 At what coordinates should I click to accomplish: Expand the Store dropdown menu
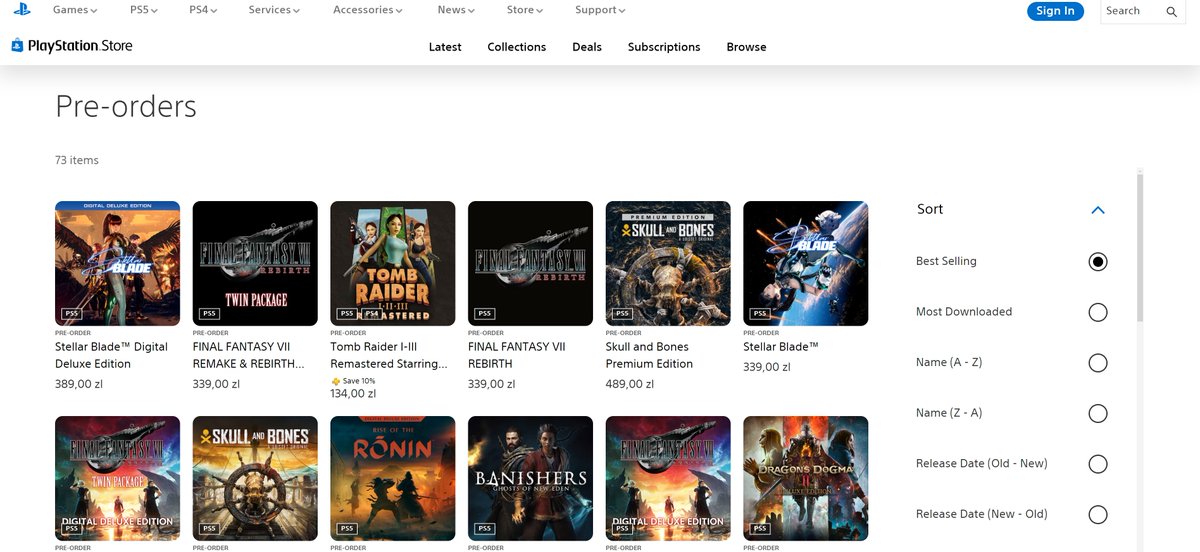(525, 10)
